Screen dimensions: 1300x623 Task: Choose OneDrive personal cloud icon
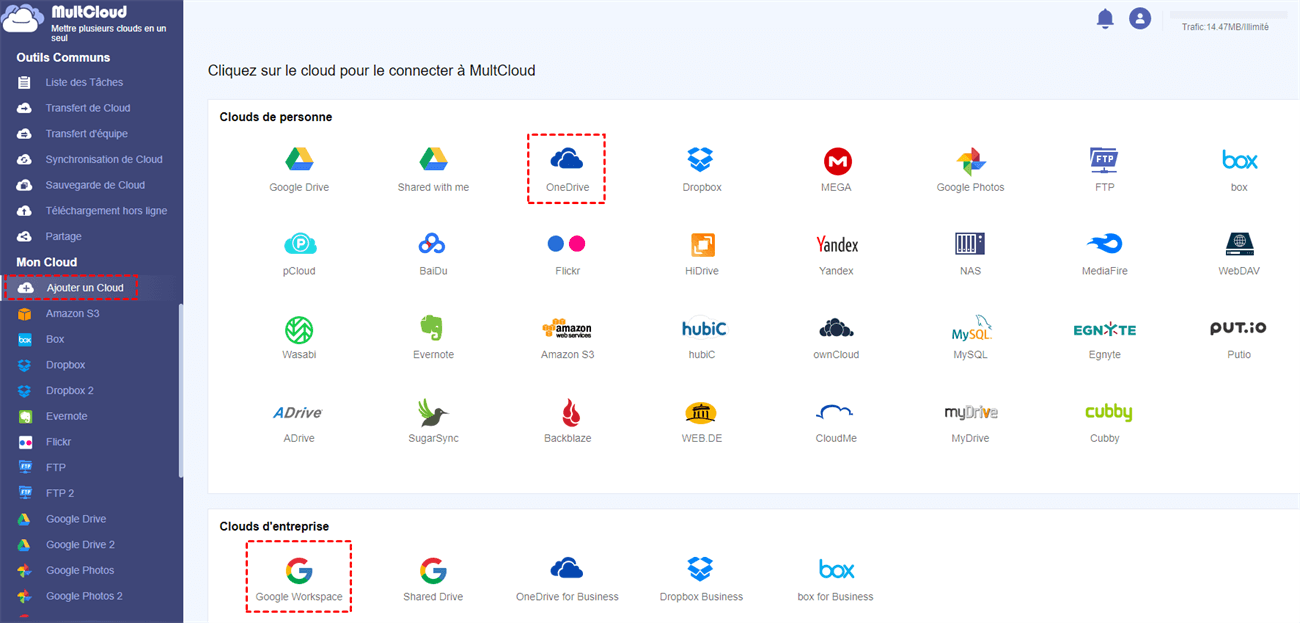pyautogui.click(x=566, y=159)
